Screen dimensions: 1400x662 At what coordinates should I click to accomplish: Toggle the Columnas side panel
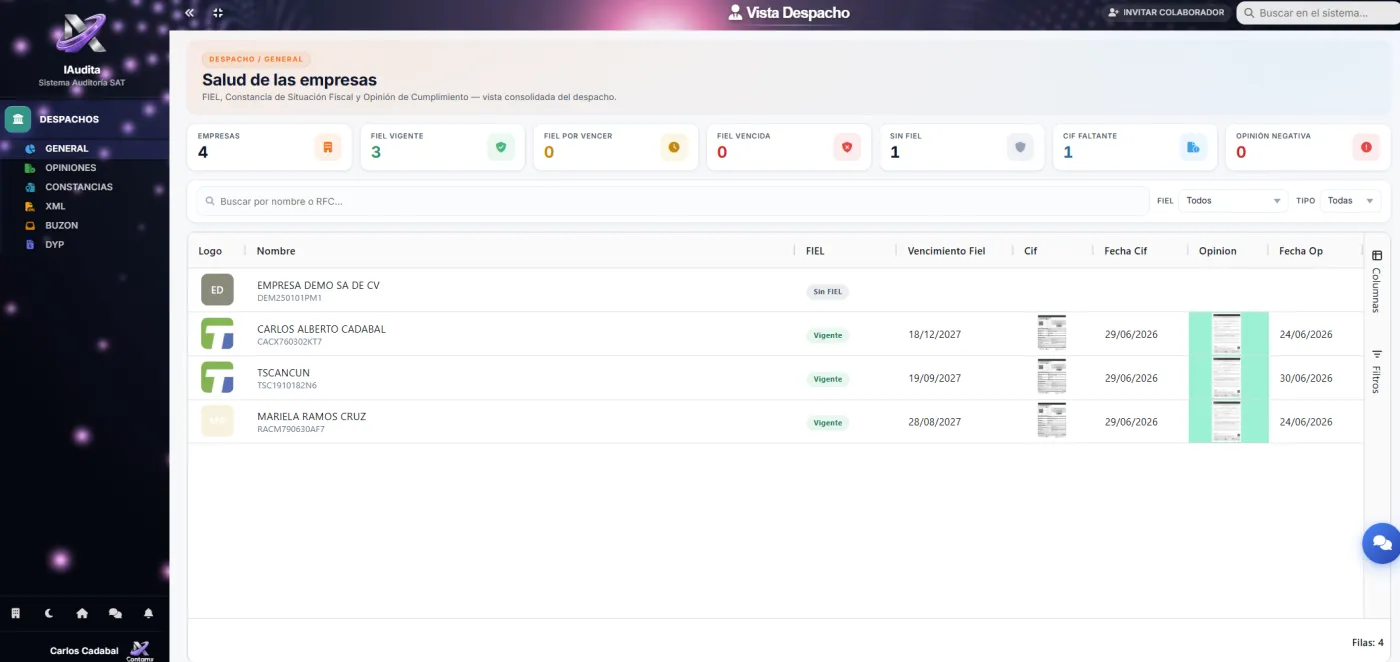coord(1376,282)
